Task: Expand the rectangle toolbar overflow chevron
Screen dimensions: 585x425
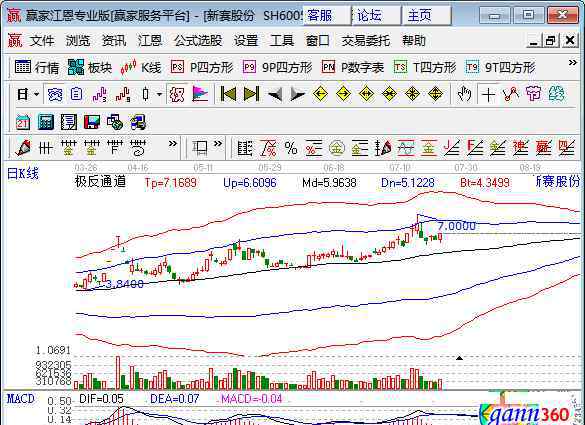Action: (218, 144)
